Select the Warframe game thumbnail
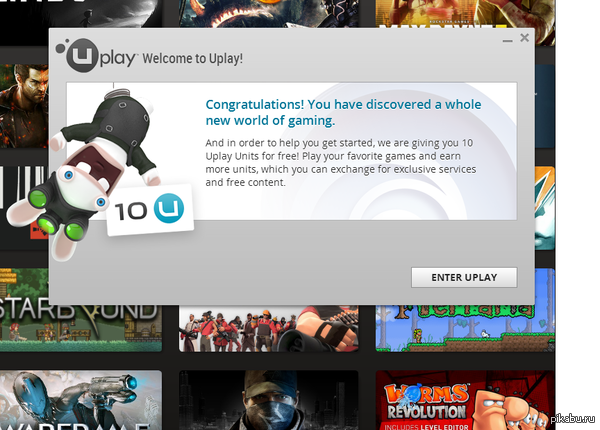 [x=81, y=400]
